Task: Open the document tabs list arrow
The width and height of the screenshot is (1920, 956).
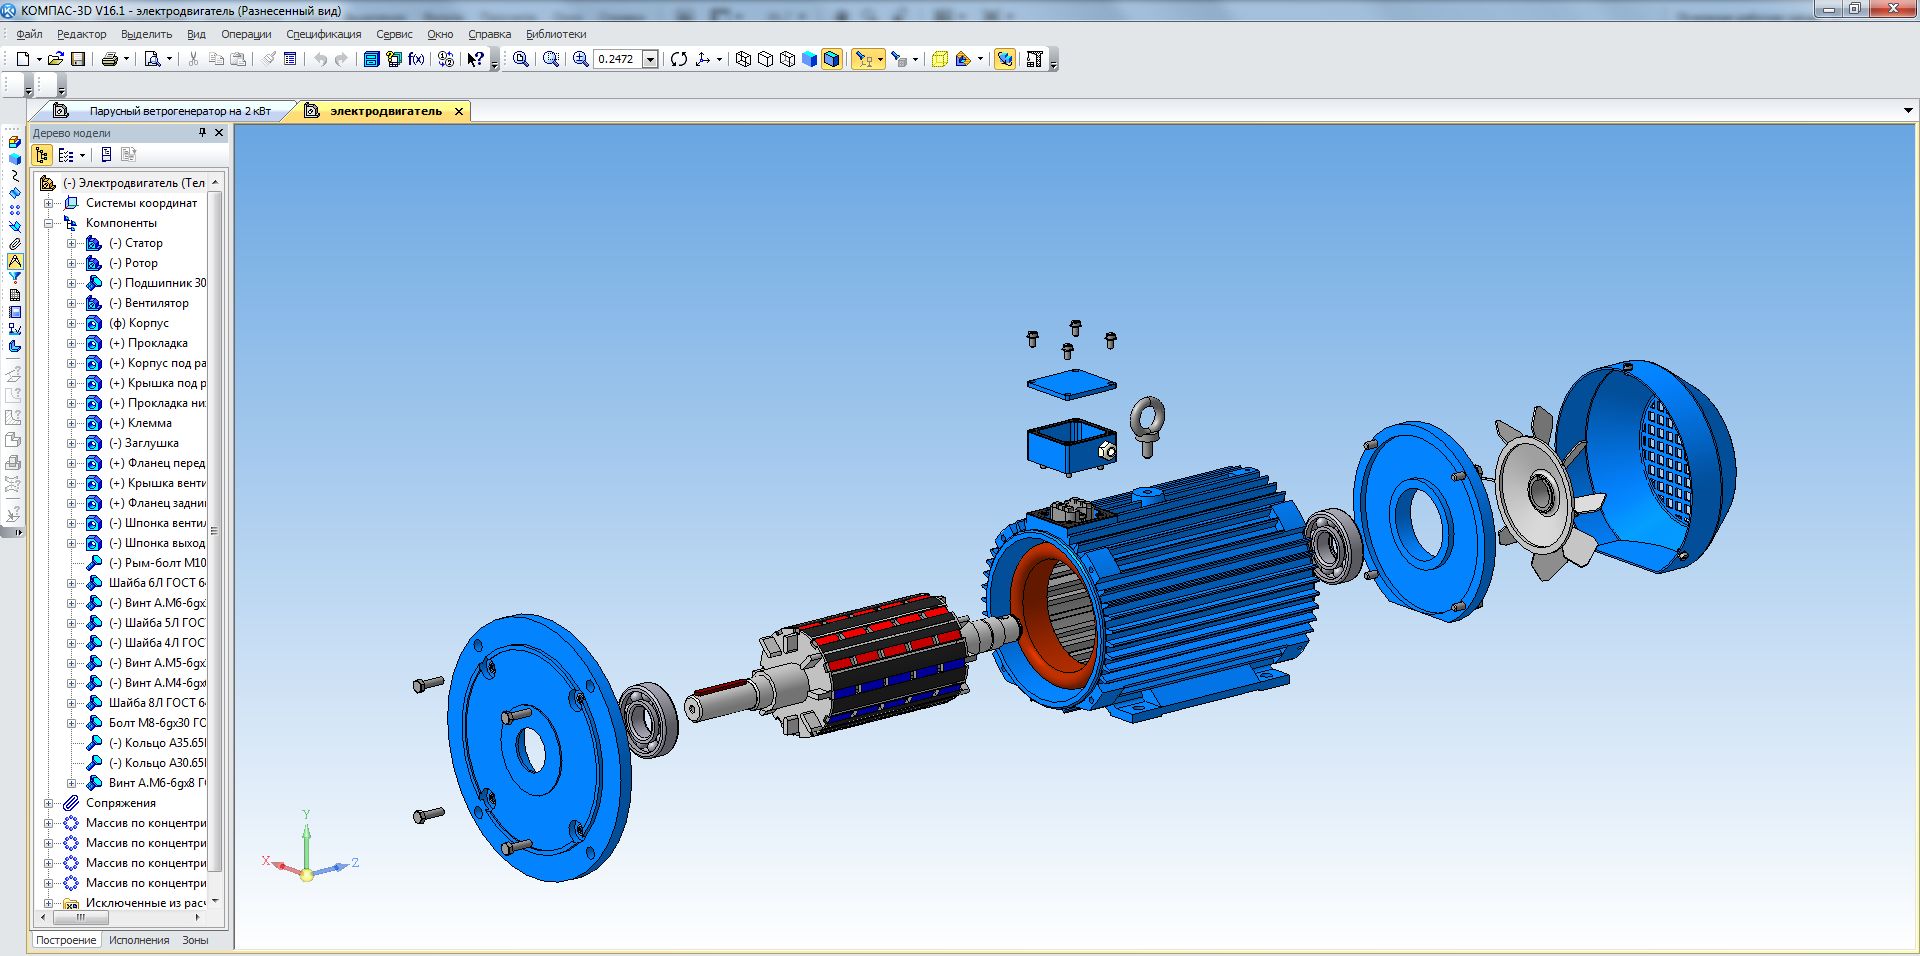Action: [x=1908, y=111]
